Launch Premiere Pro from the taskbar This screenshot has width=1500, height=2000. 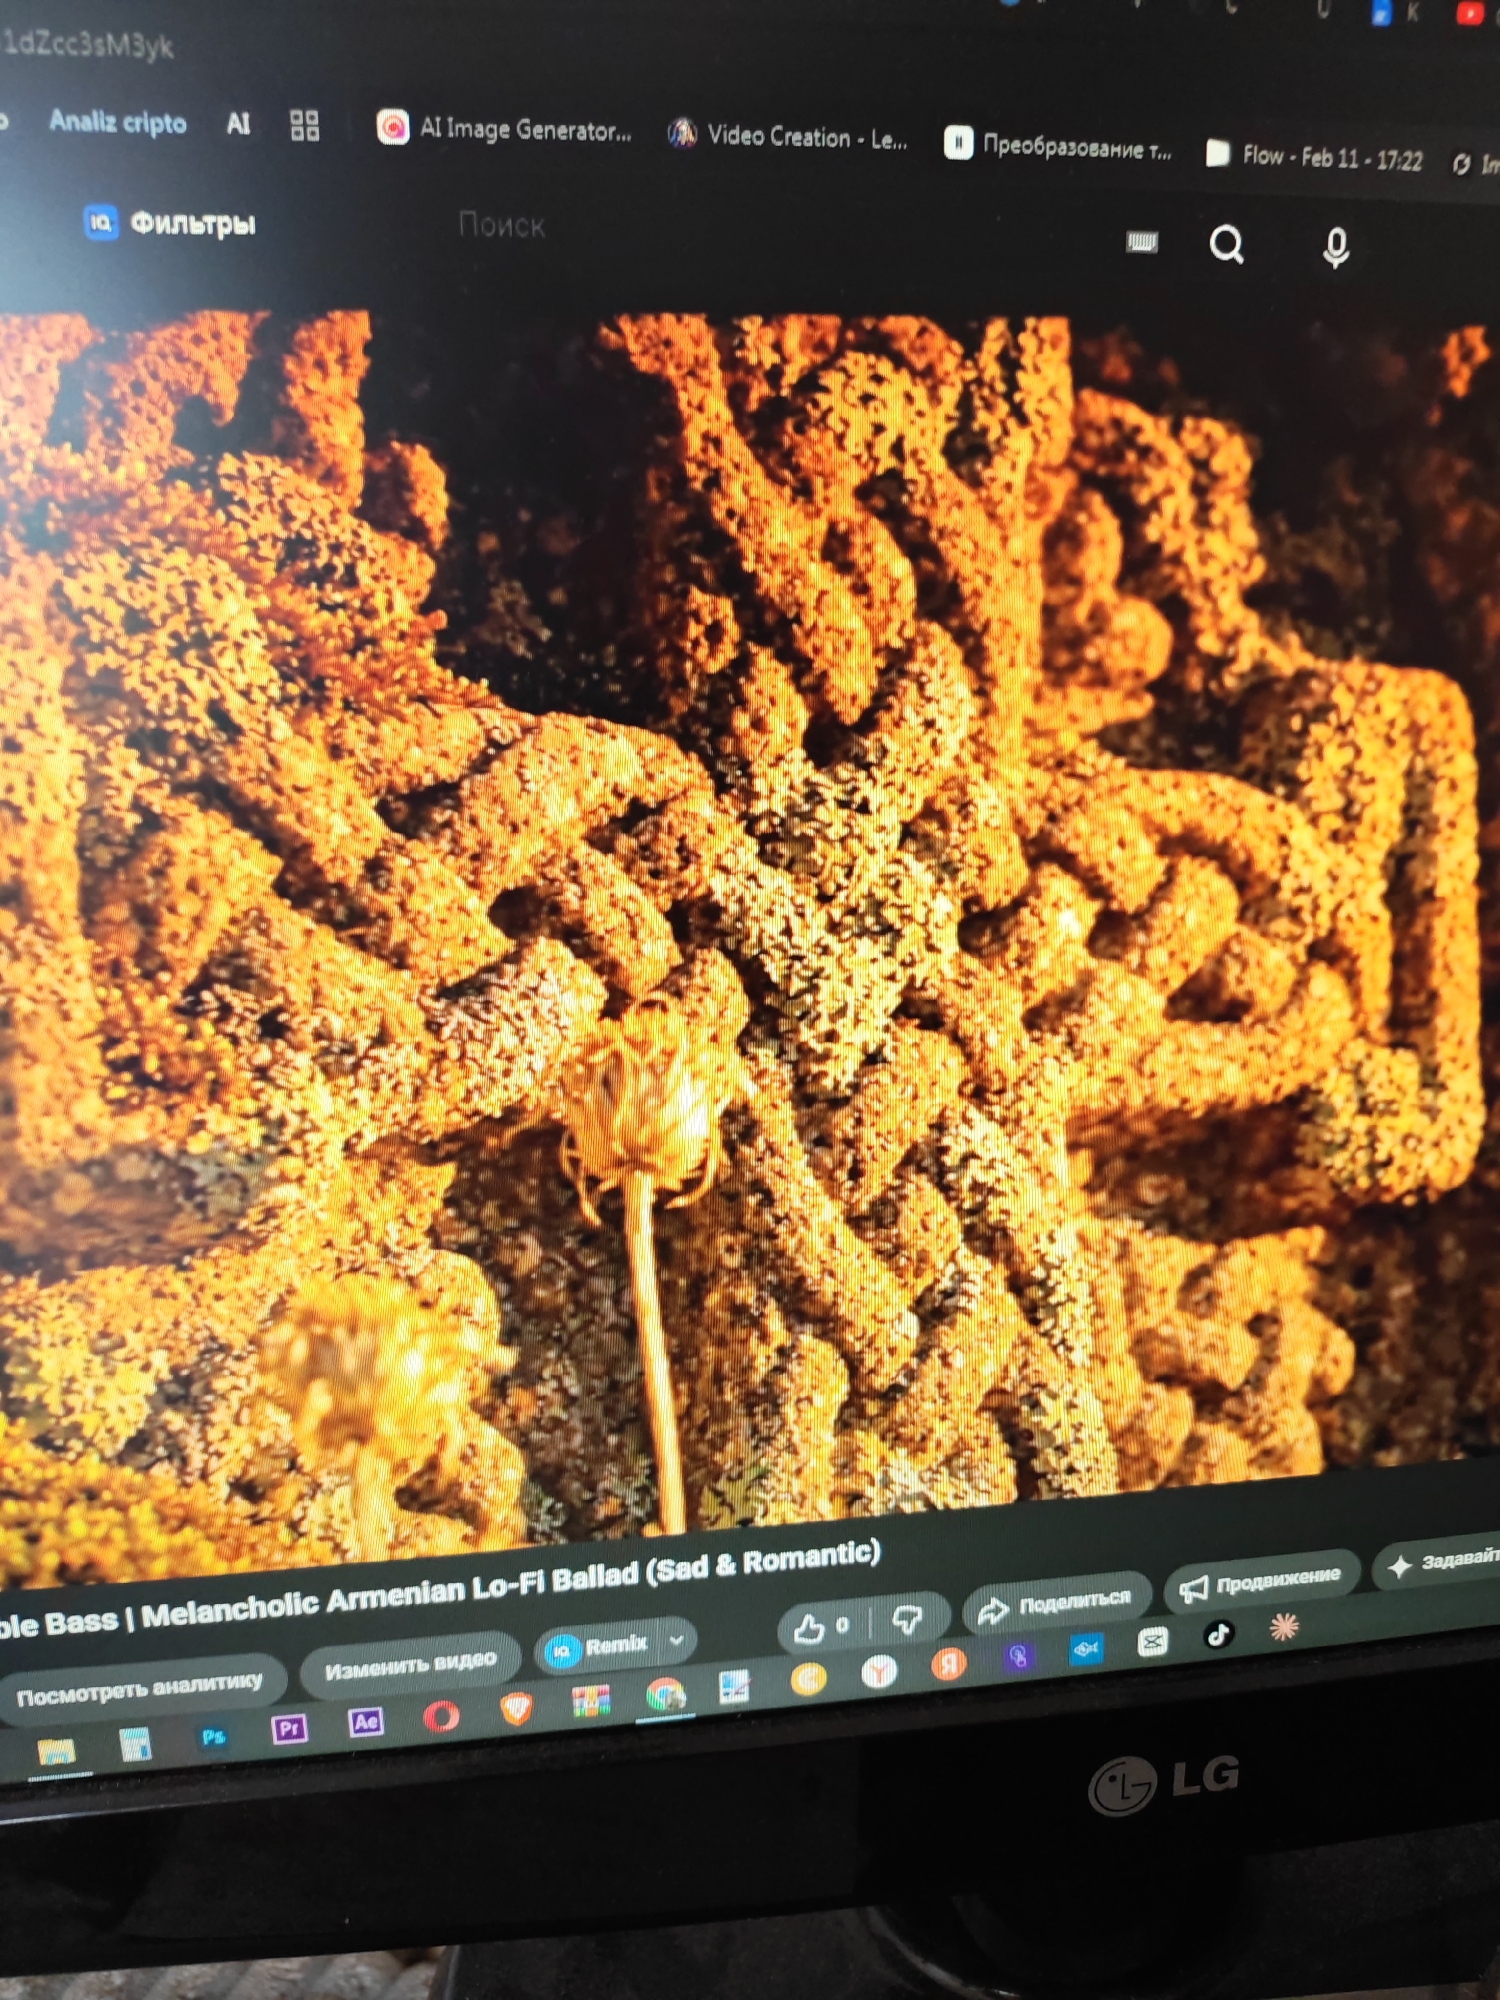[289, 1728]
